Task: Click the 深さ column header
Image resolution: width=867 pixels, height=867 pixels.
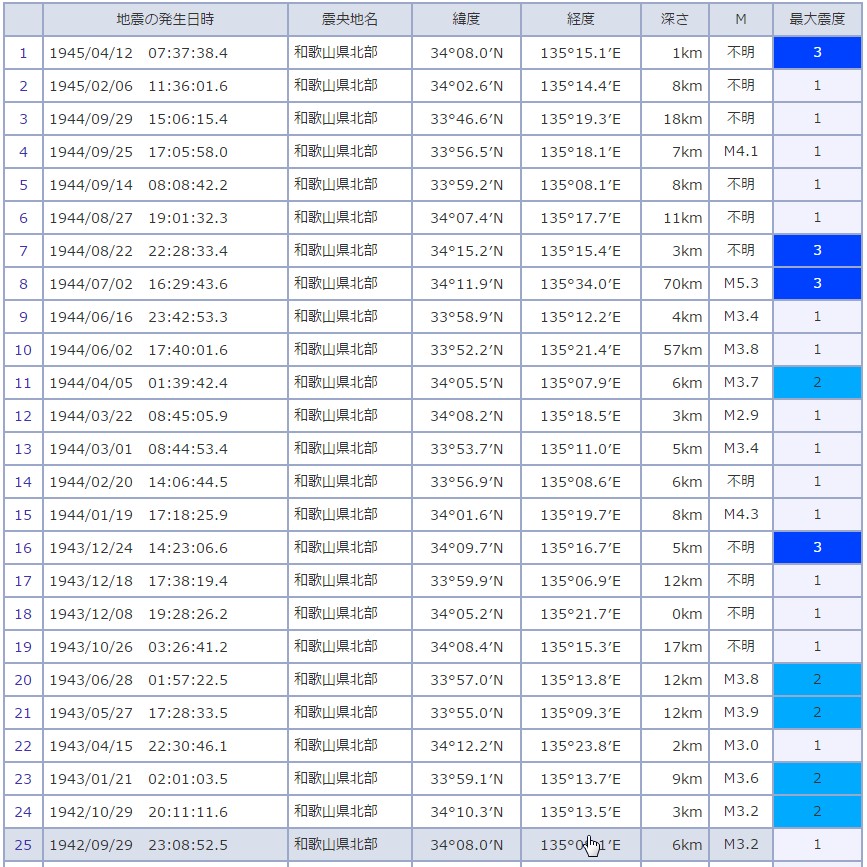Action: coord(675,19)
